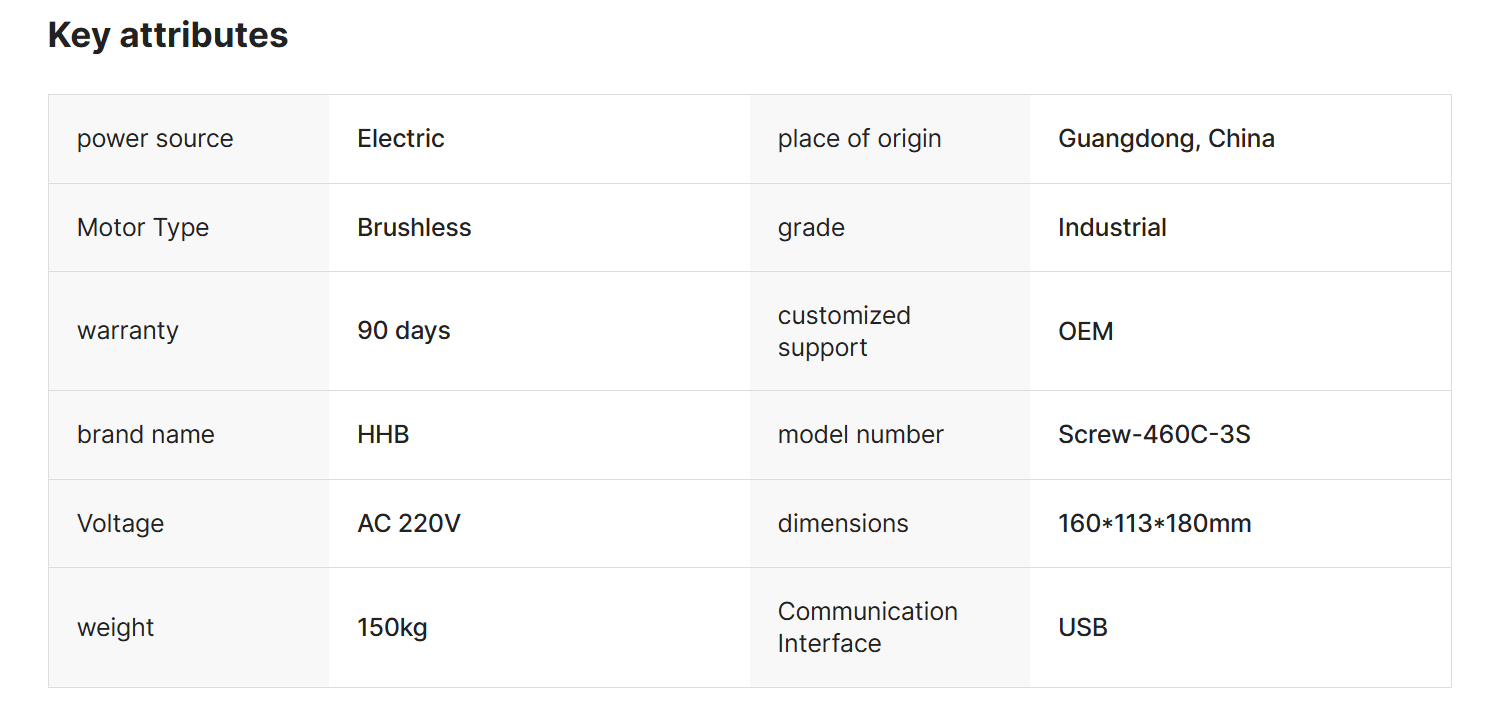The width and height of the screenshot is (1497, 717).
Task: Click the HHB brand name value
Action: point(383,435)
